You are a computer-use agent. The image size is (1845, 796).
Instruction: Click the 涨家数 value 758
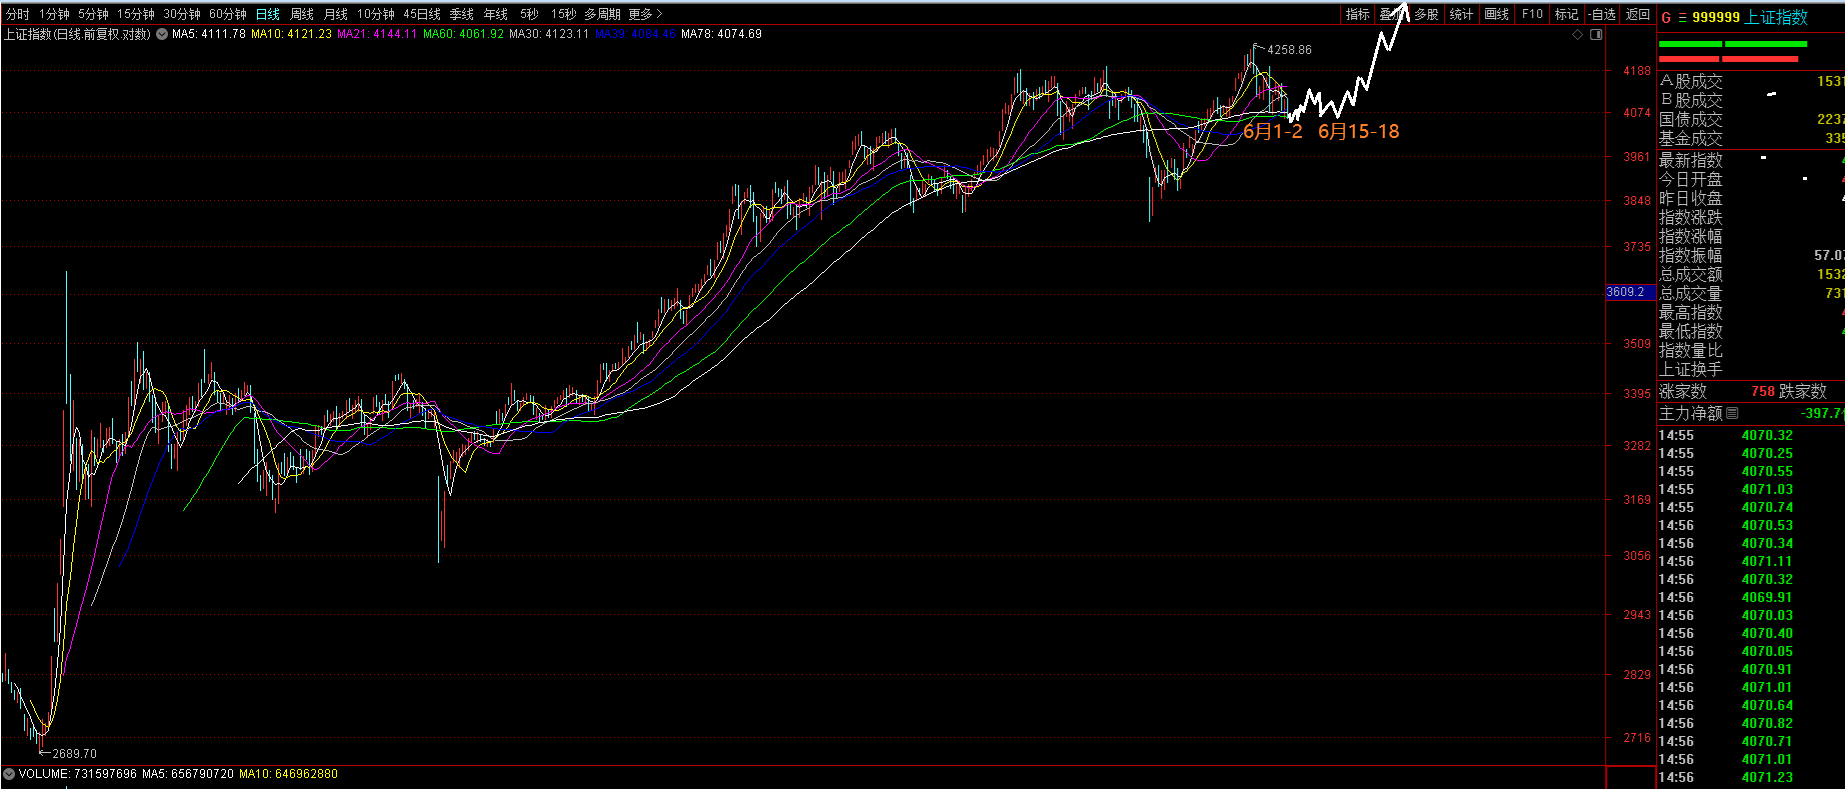1763,391
